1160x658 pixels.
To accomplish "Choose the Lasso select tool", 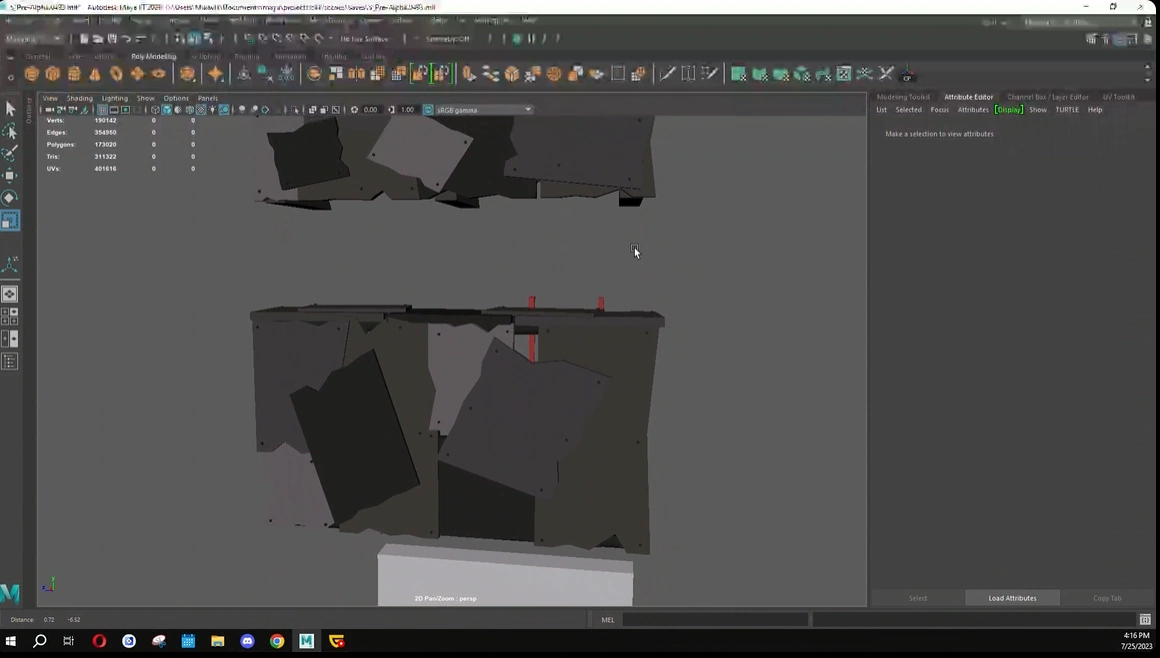I will 10,132.
